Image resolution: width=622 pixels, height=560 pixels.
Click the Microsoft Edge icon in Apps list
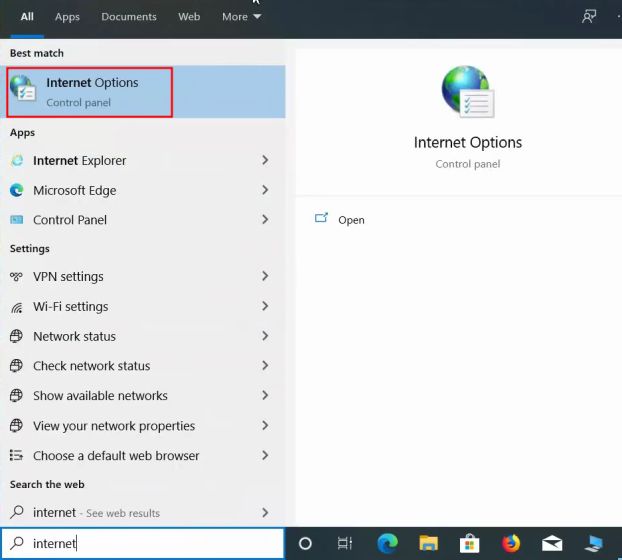click(x=17, y=190)
